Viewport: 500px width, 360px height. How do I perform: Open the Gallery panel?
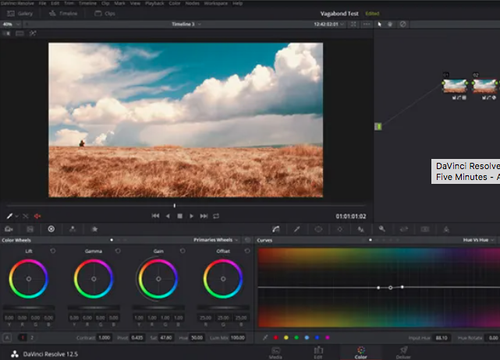(20, 13)
